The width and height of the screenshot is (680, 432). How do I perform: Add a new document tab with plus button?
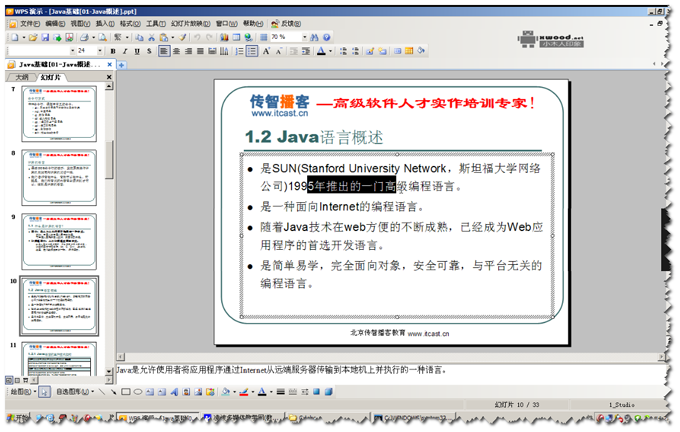tap(122, 65)
